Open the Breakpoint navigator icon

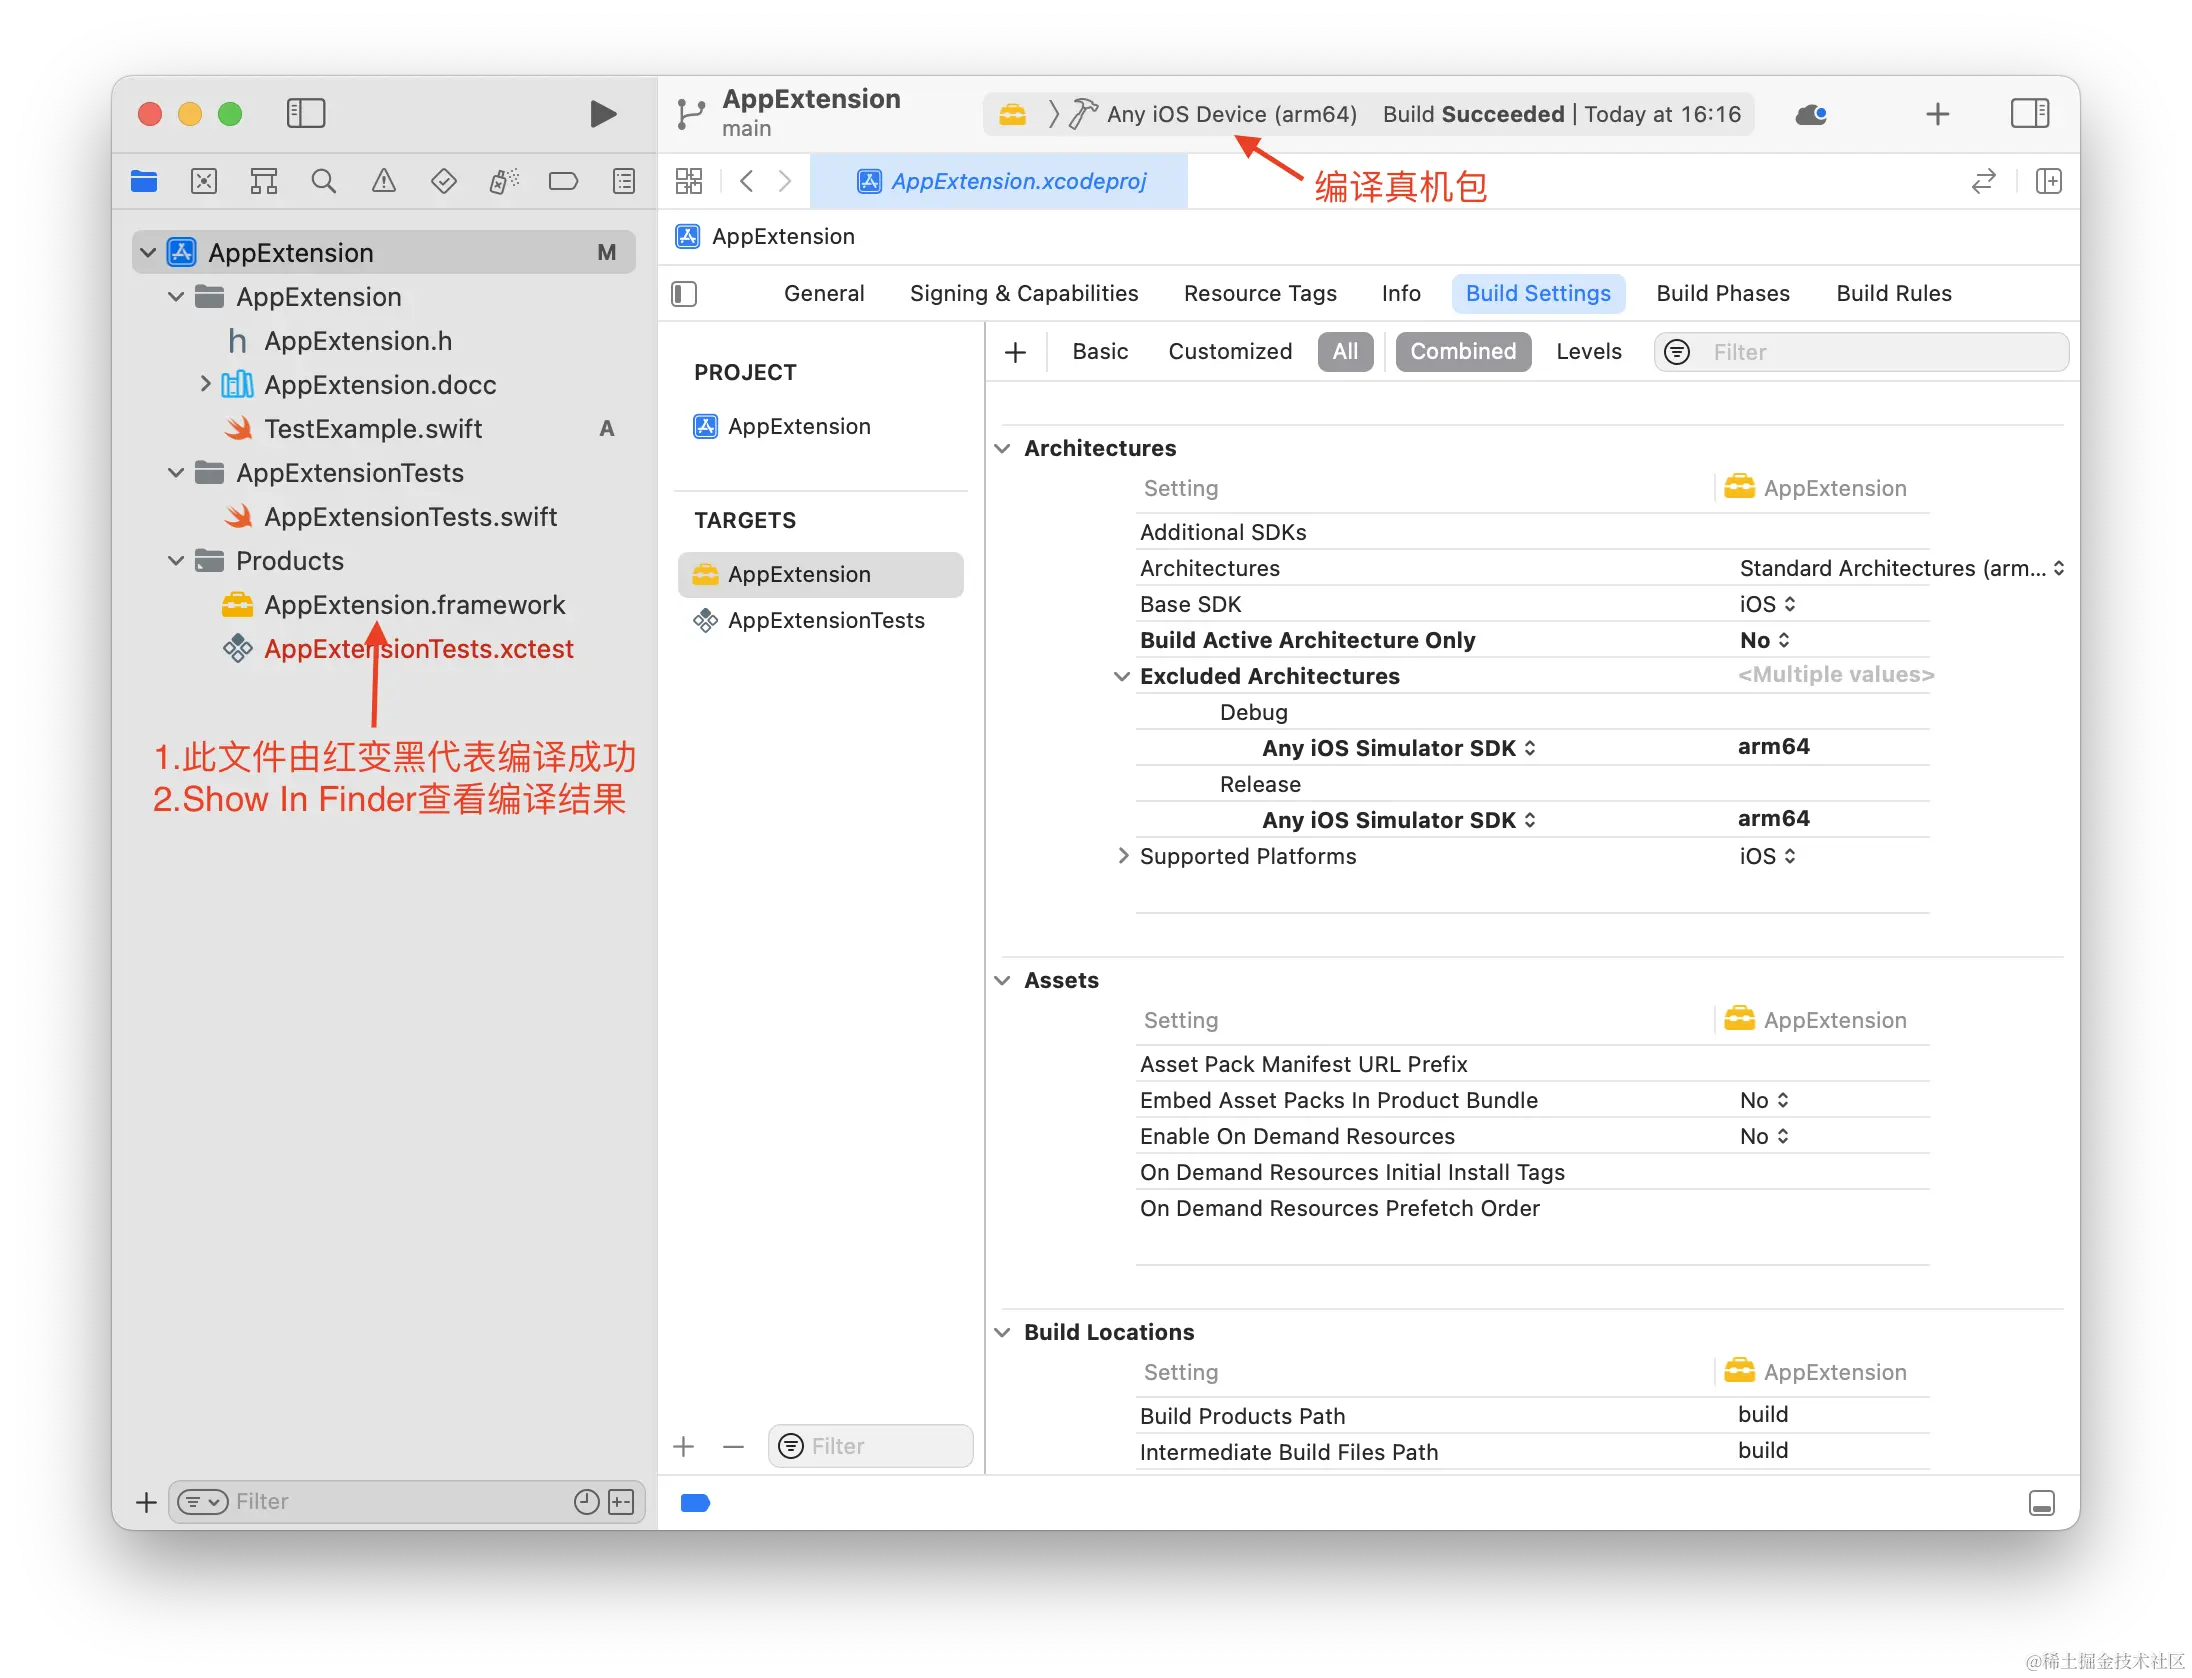tap(563, 181)
